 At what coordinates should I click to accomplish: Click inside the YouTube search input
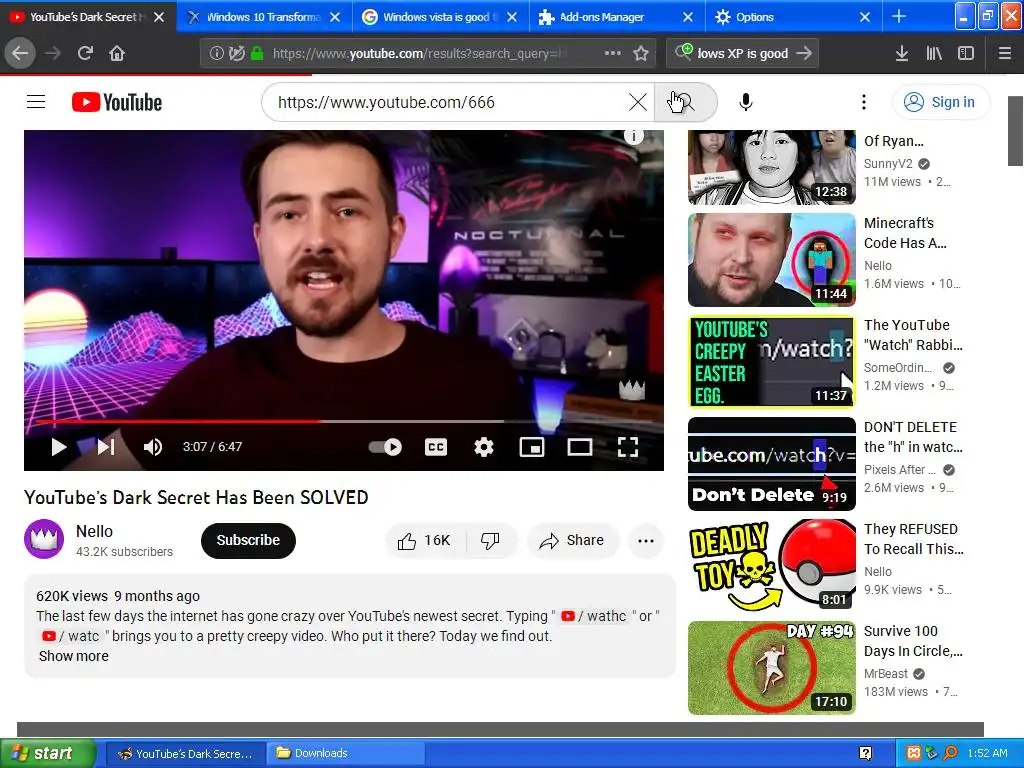pos(451,102)
